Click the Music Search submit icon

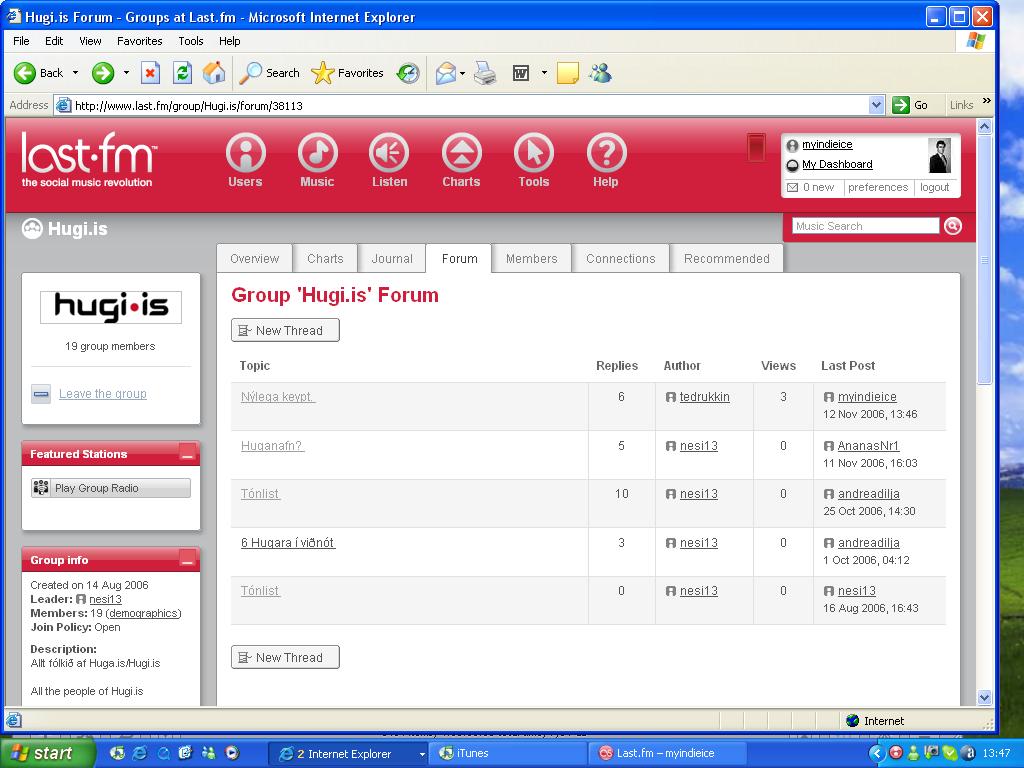click(953, 226)
